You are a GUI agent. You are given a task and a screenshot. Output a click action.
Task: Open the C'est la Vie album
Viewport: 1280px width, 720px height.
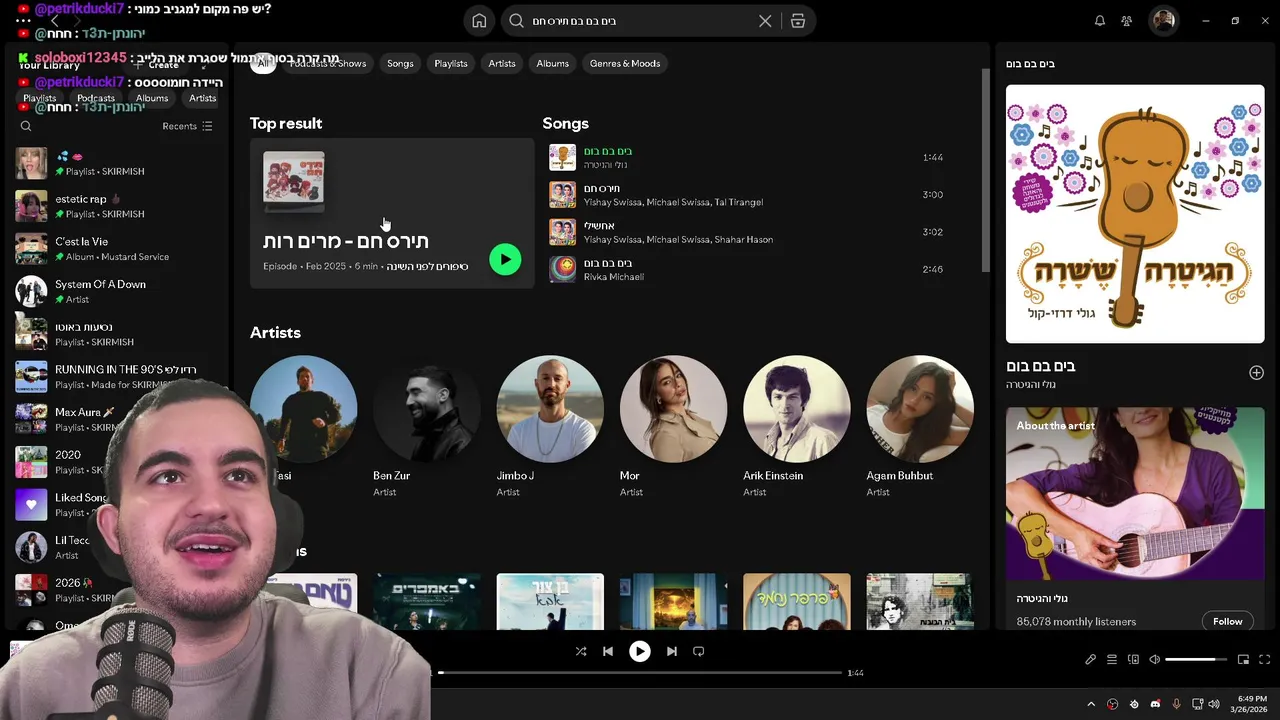coord(115,249)
